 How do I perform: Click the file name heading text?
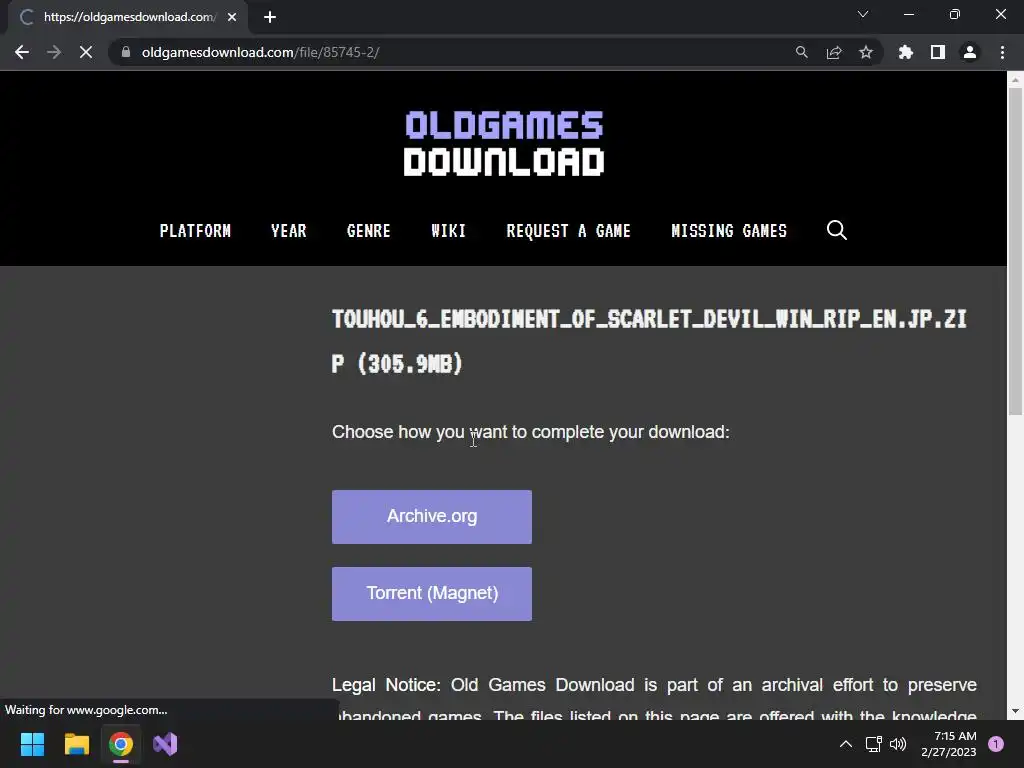(649, 342)
